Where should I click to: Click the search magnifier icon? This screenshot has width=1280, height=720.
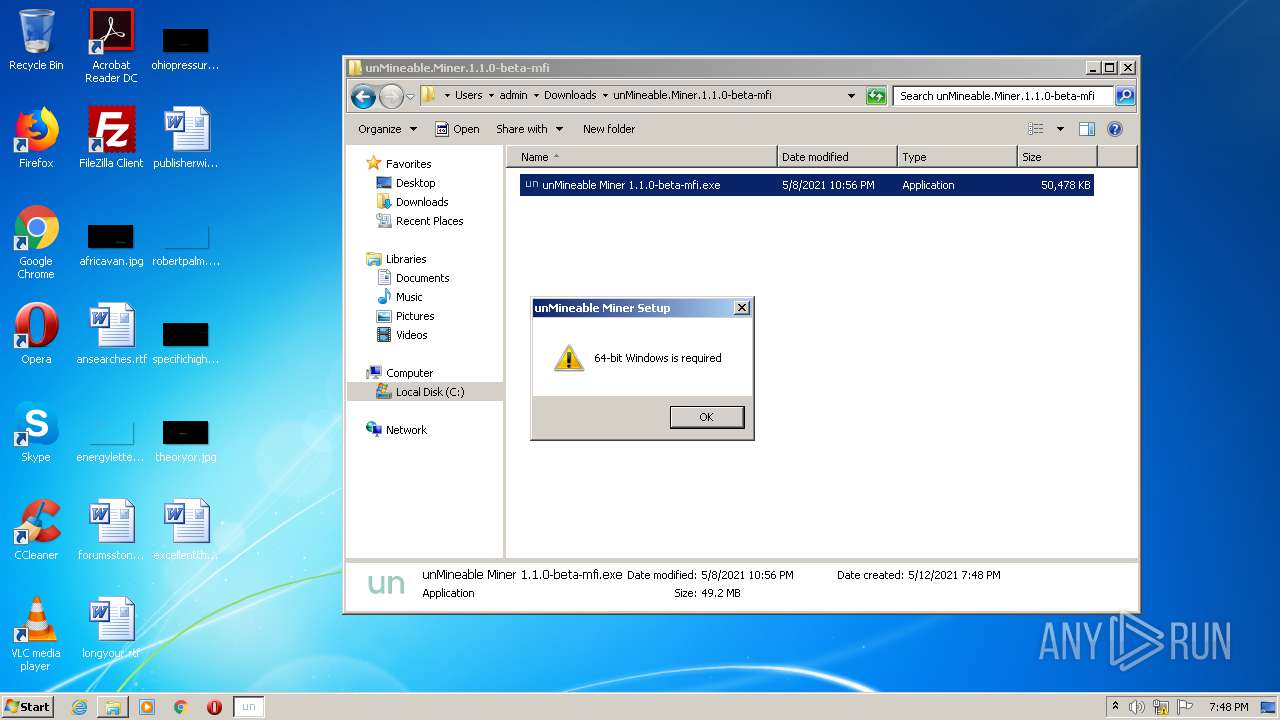click(1125, 96)
